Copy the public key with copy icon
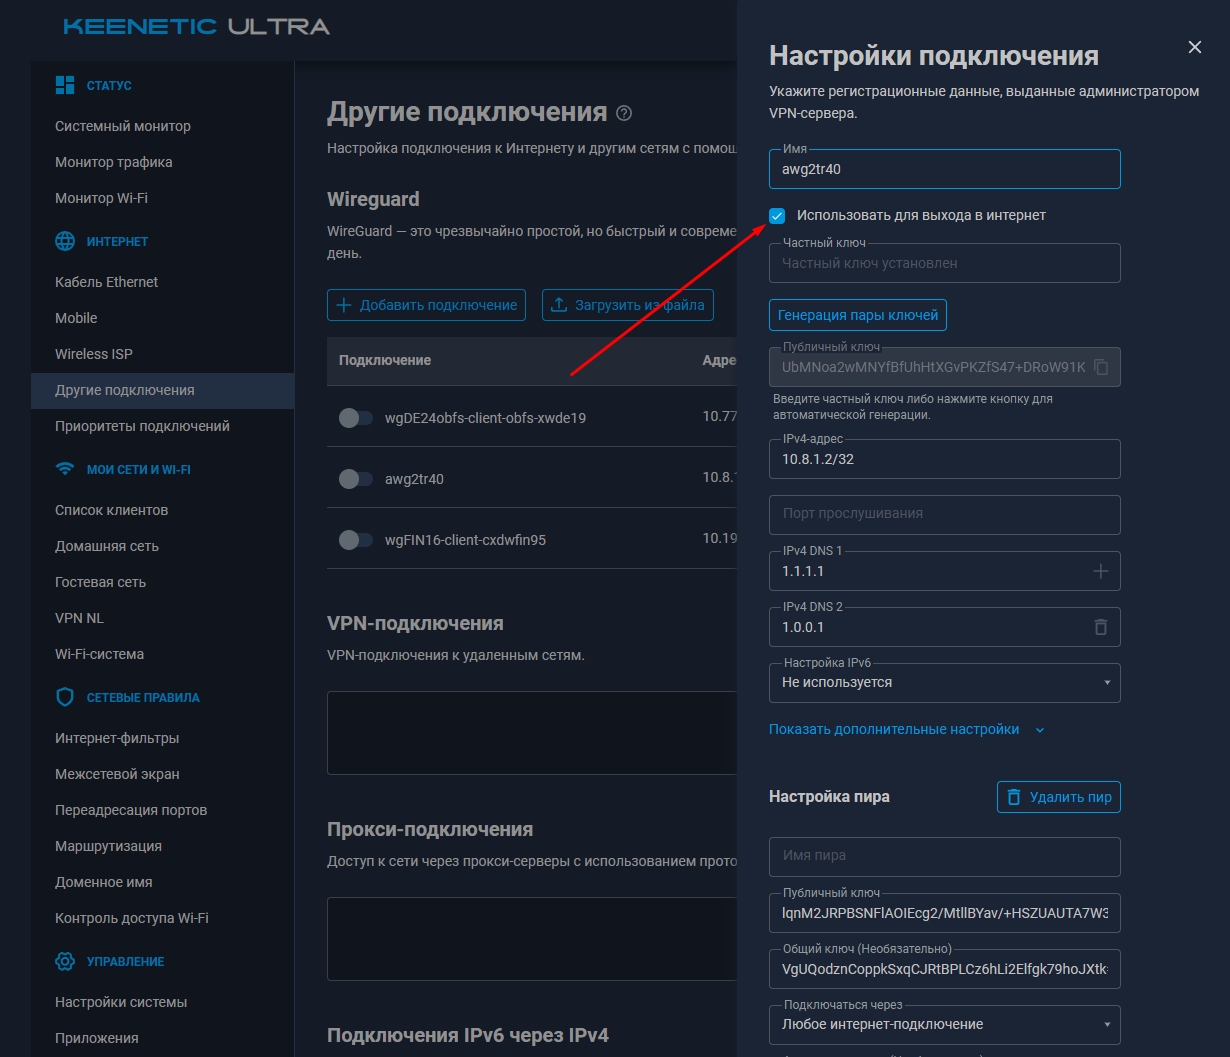This screenshot has height=1057, width=1230. pyautogui.click(x=1101, y=367)
